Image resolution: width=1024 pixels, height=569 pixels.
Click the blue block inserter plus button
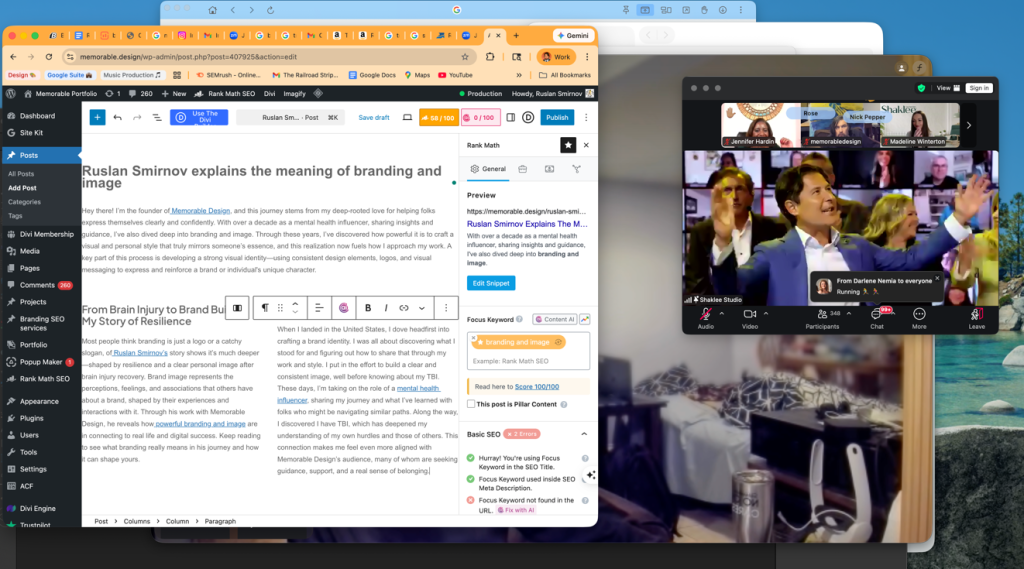97,117
